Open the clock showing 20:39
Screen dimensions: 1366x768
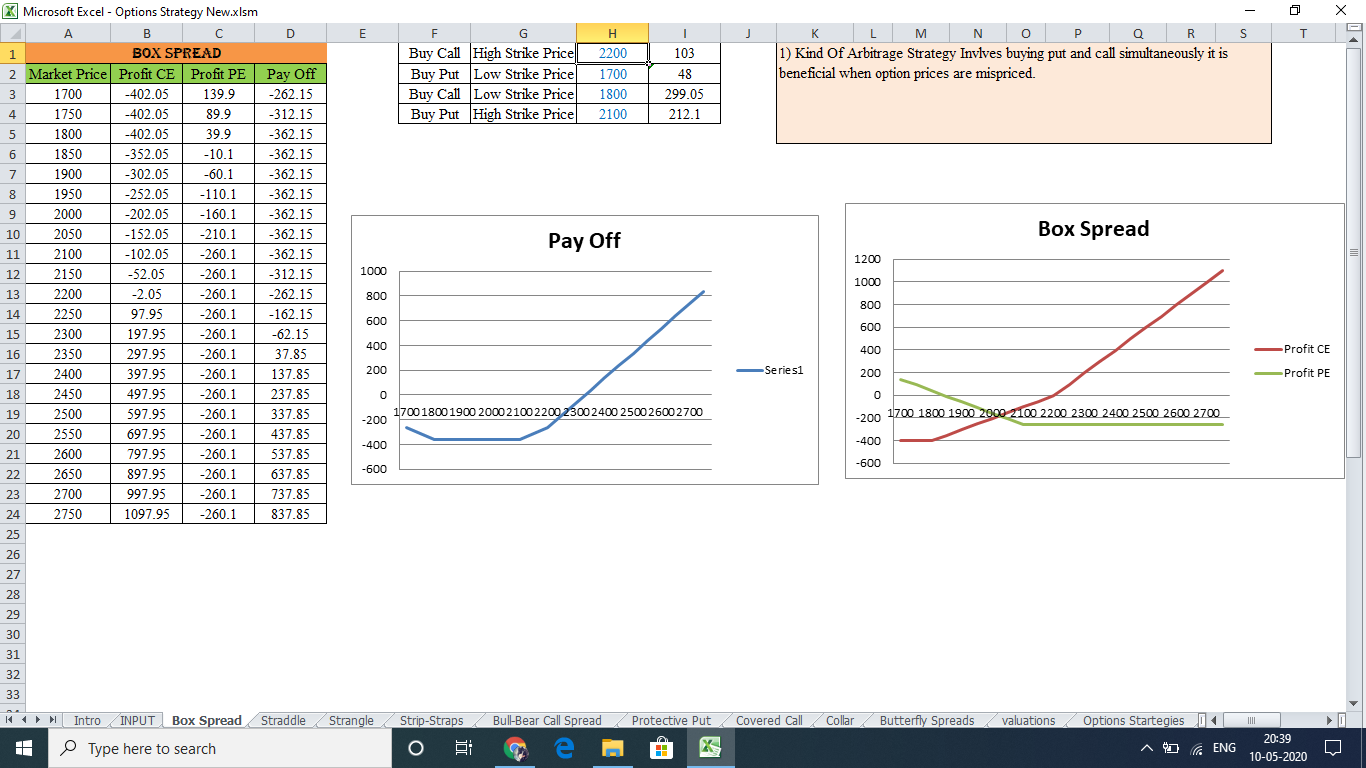tap(1277, 748)
